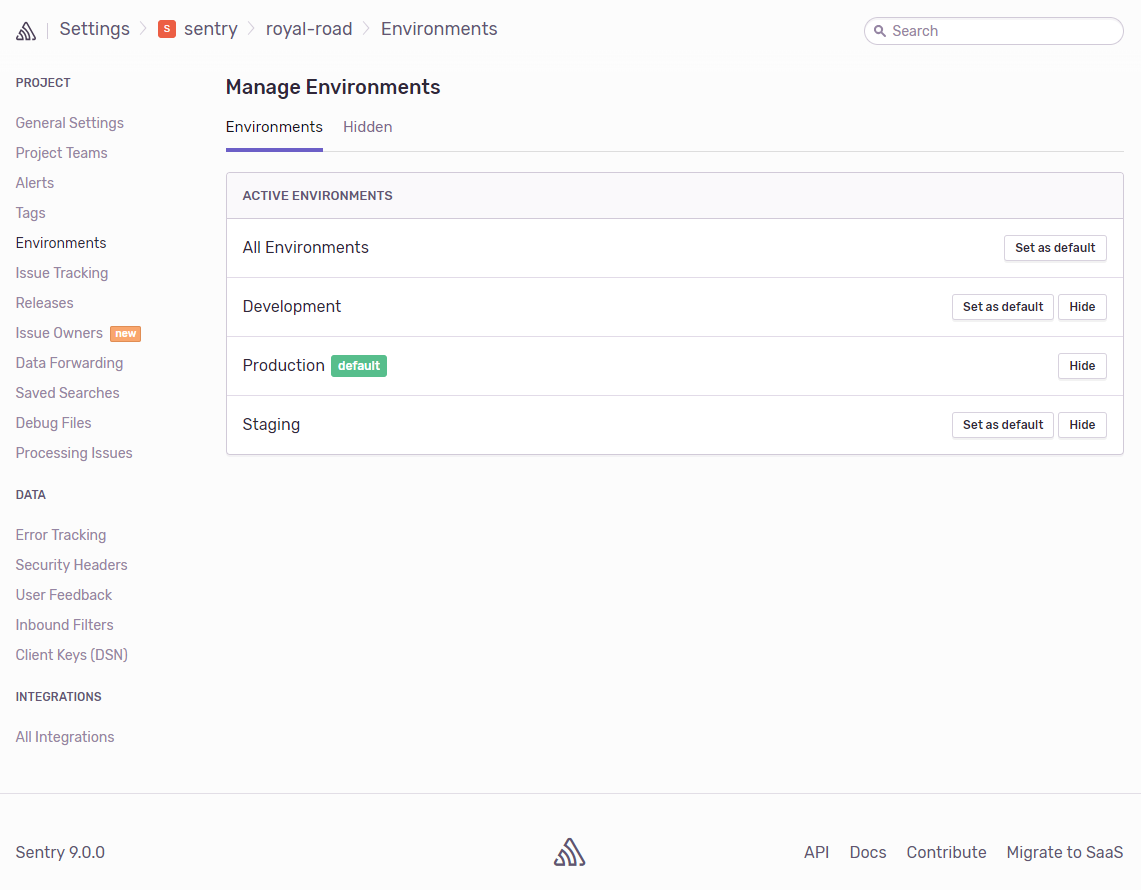Set Development as default
The image size is (1141, 890).
(1003, 307)
